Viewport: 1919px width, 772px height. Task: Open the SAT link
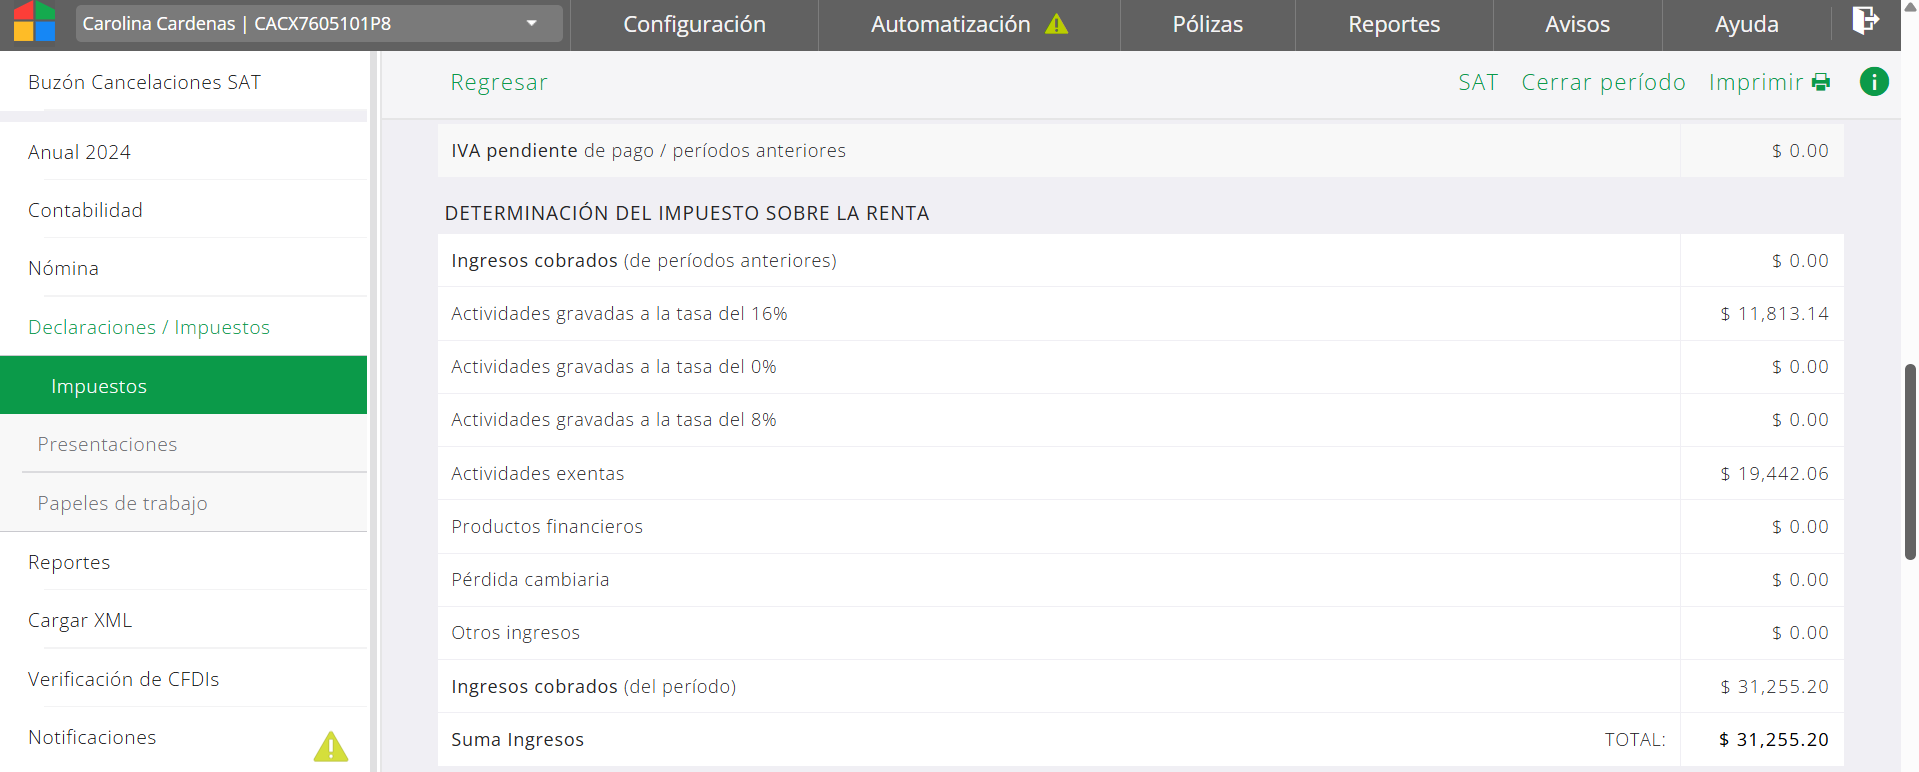click(1477, 82)
